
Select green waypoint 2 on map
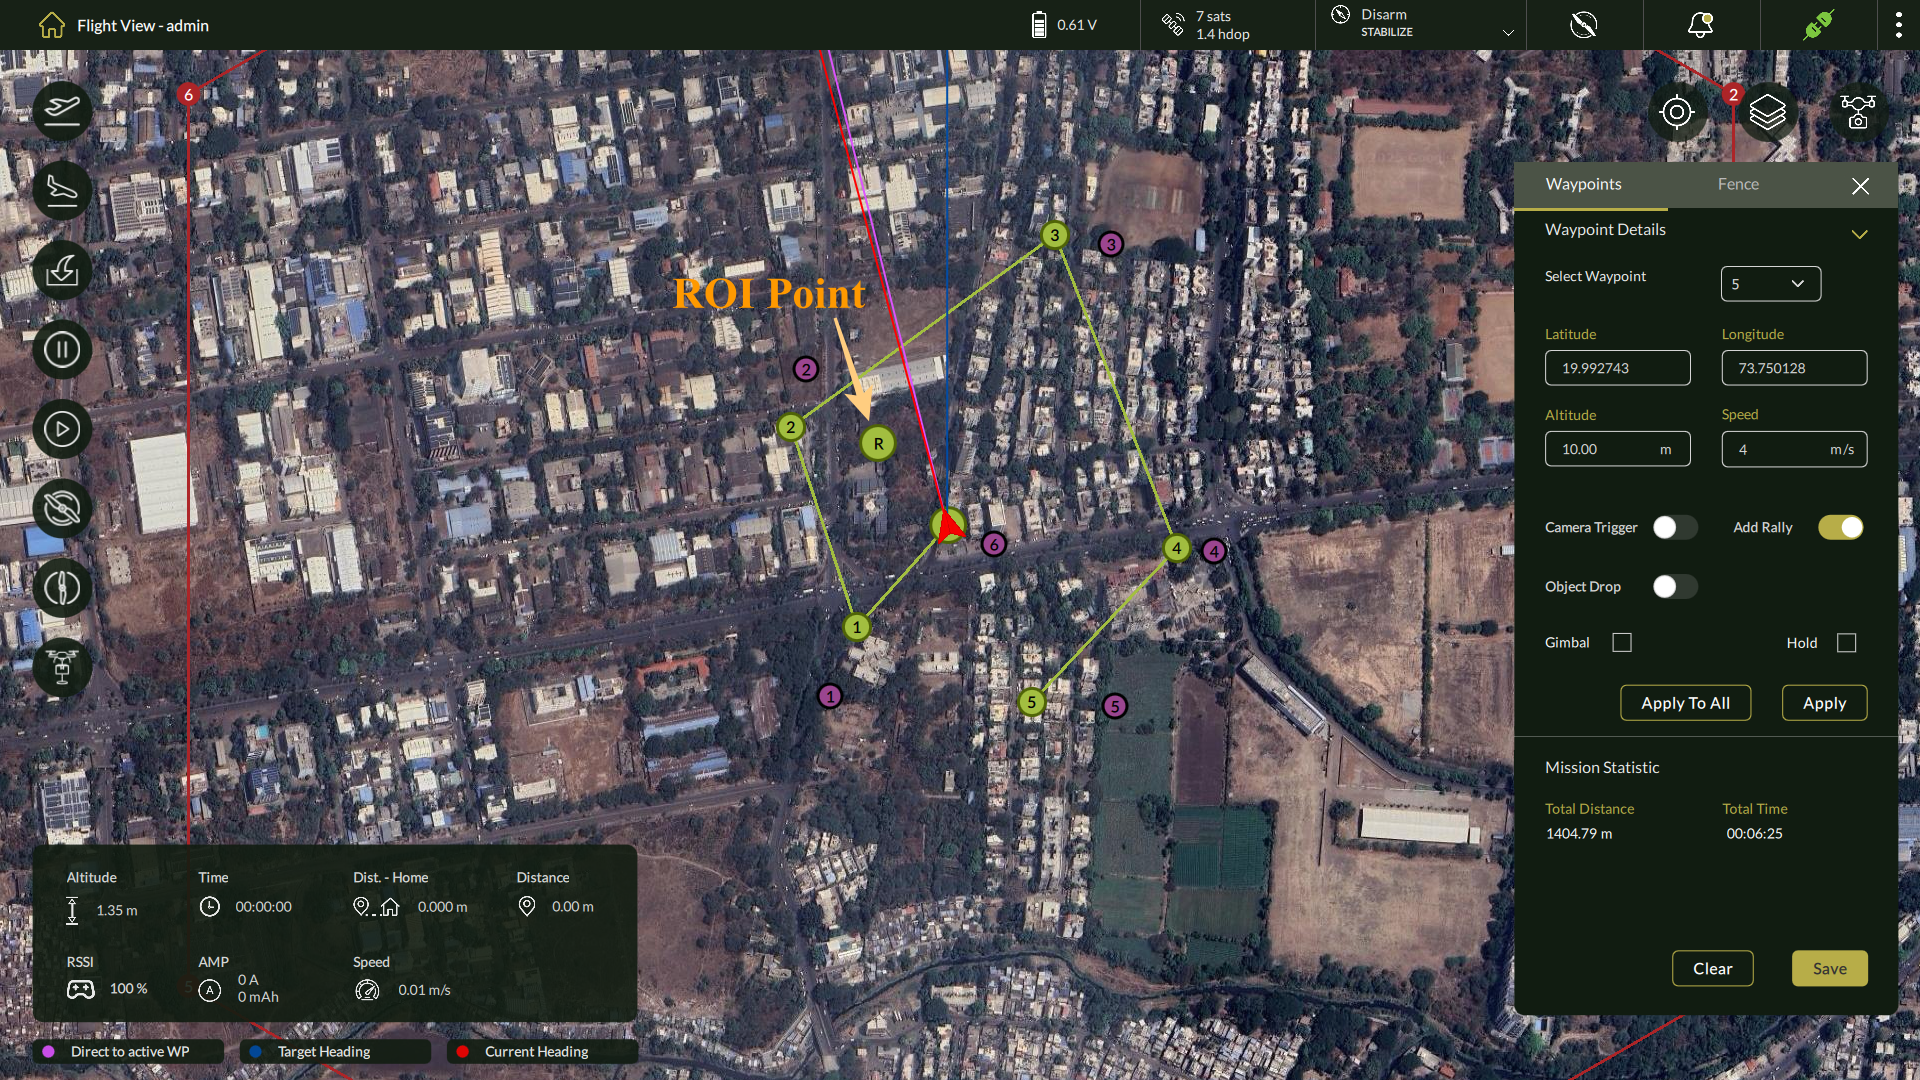point(790,427)
